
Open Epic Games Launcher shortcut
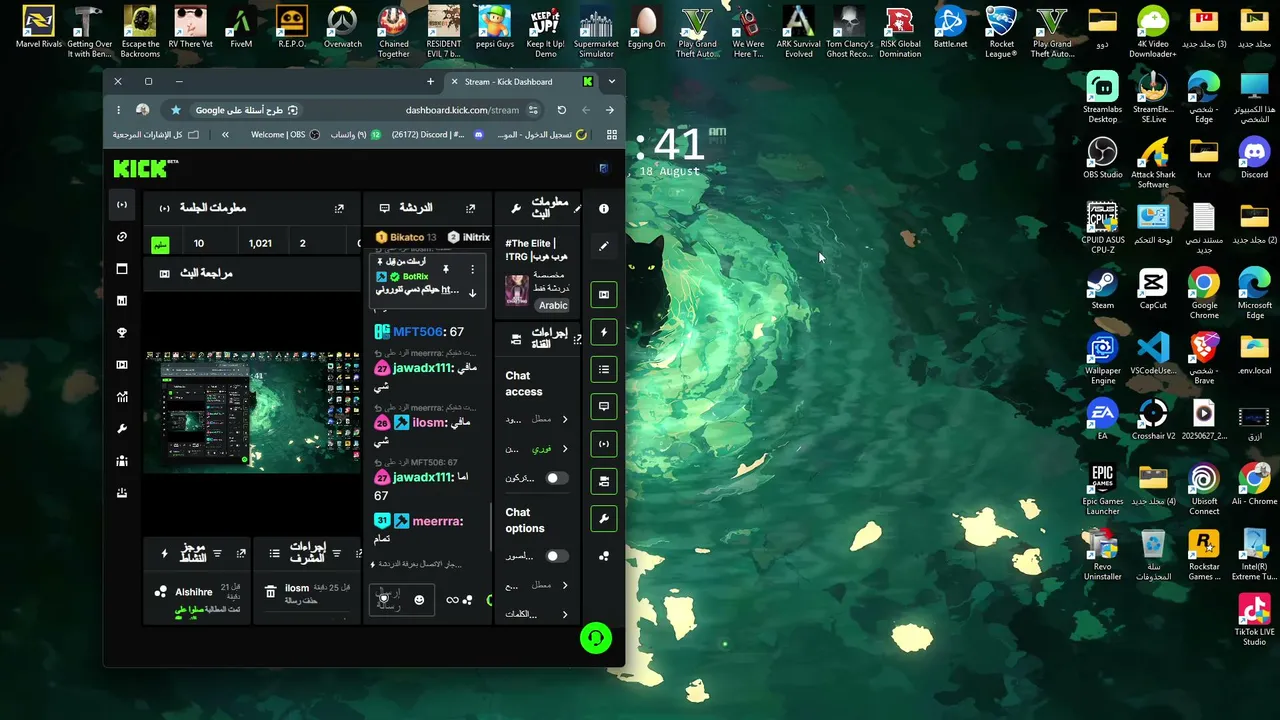point(1102,489)
